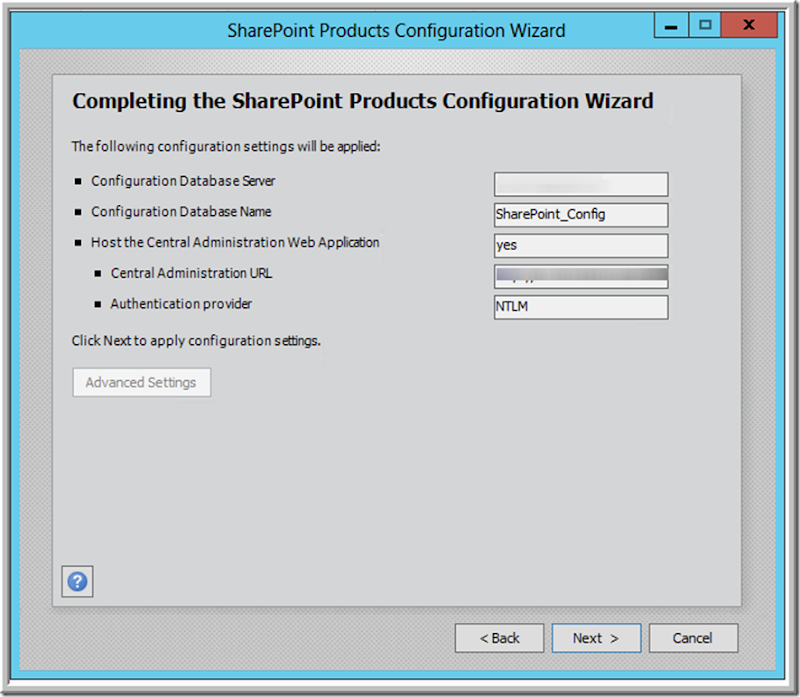
Task: Open Advanced Settings
Action: coord(141,382)
